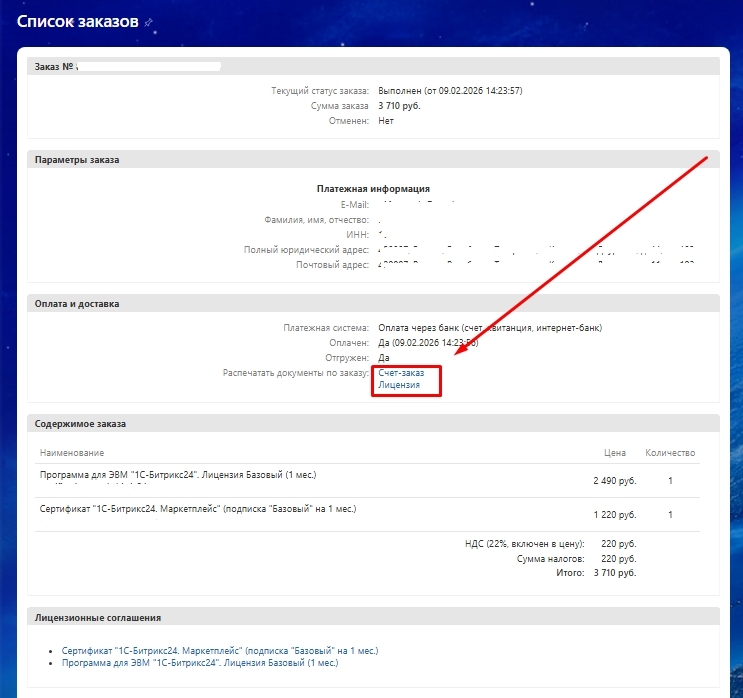Viewport: 743px width, 698px height.
Task: Open the Сертификат Маркетплейс license agreement link
Action: coord(220,651)
